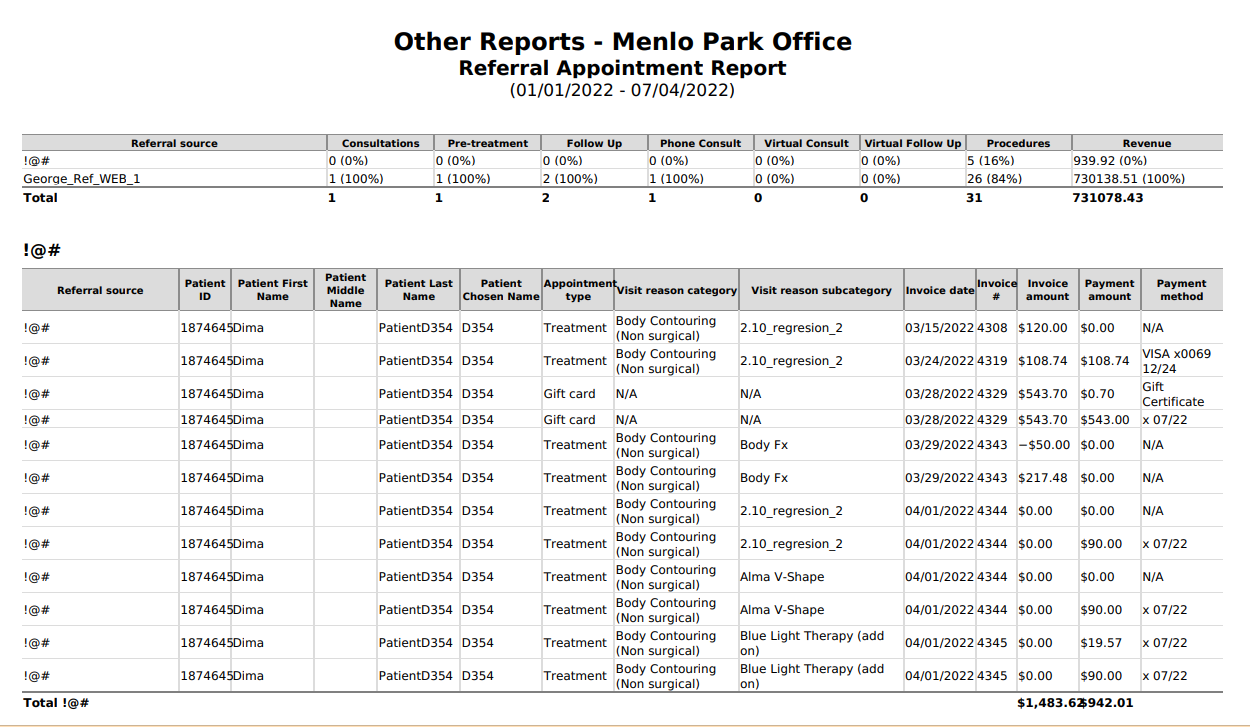Click the Visit reason subcategory column header
Screen dimensions: 1250x727
[821, 290]
